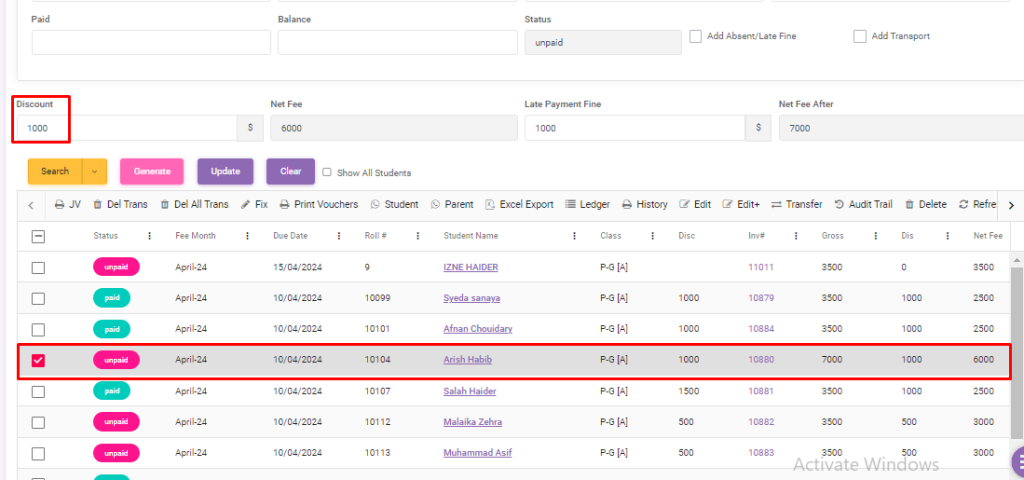Open Arish Habib student link
This screenshot has width=1024, height=480.
click(x=467, y=360)
